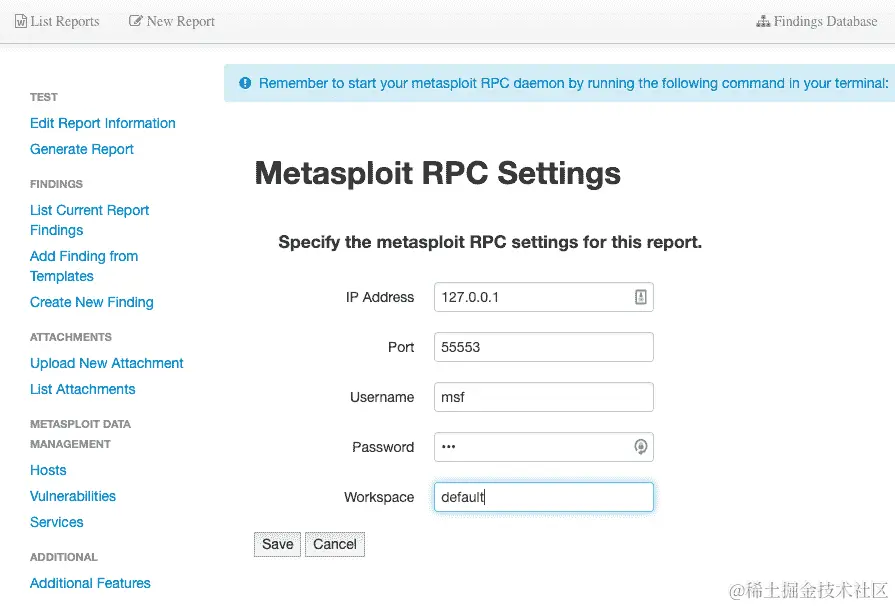Focus the Port input field

(x=543, y=347)
